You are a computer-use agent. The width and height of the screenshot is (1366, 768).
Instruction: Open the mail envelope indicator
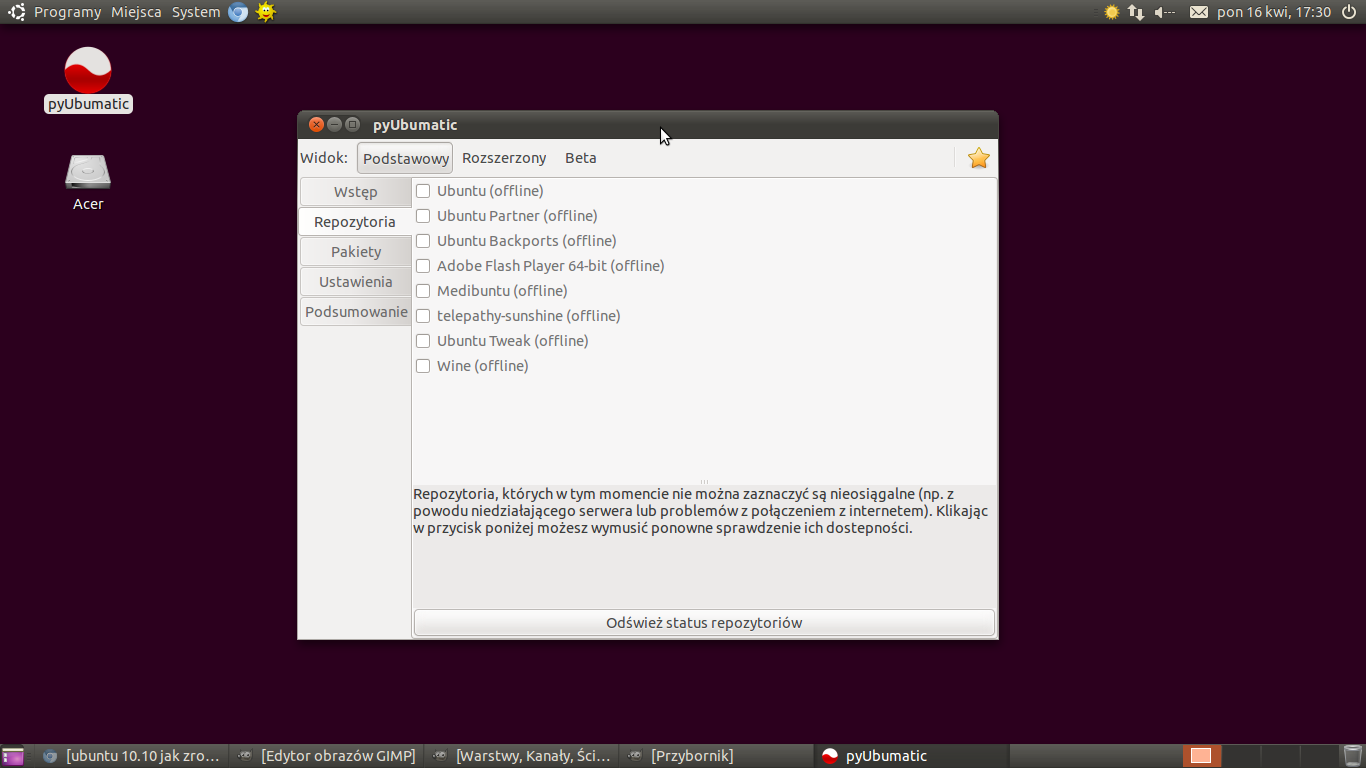1199,12
